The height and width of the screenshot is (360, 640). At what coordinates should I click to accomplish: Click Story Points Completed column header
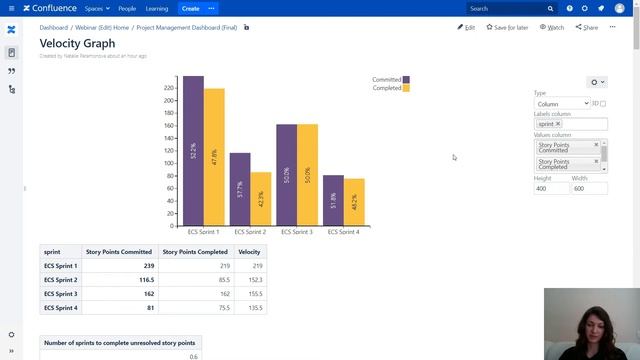(196, 252)
